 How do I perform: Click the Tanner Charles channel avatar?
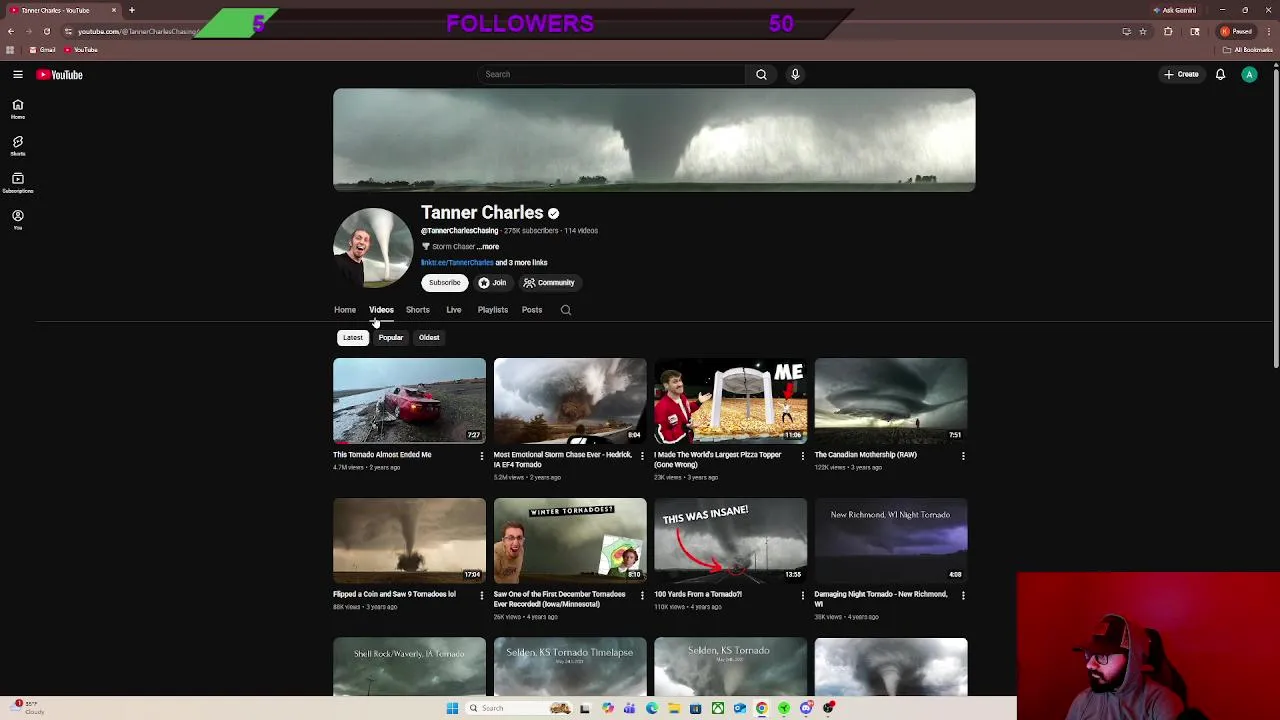pyautogui.click(x=373, y=248)
